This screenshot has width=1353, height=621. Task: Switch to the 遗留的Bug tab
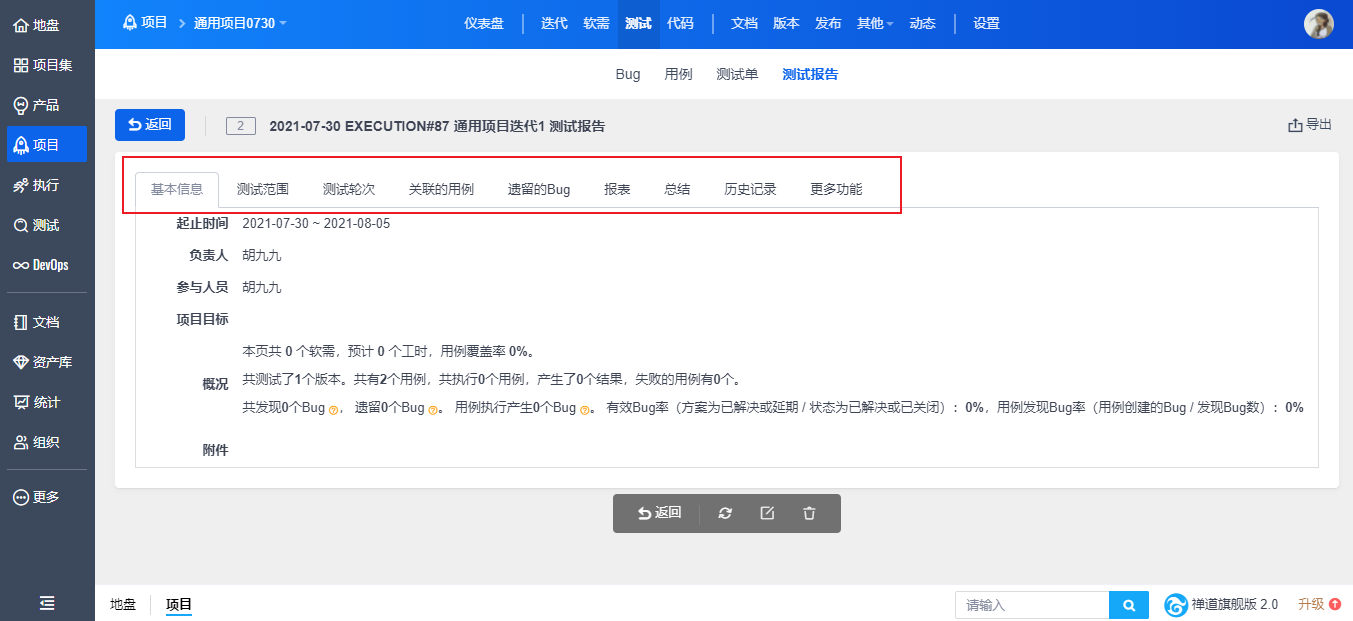pos(538,189)
